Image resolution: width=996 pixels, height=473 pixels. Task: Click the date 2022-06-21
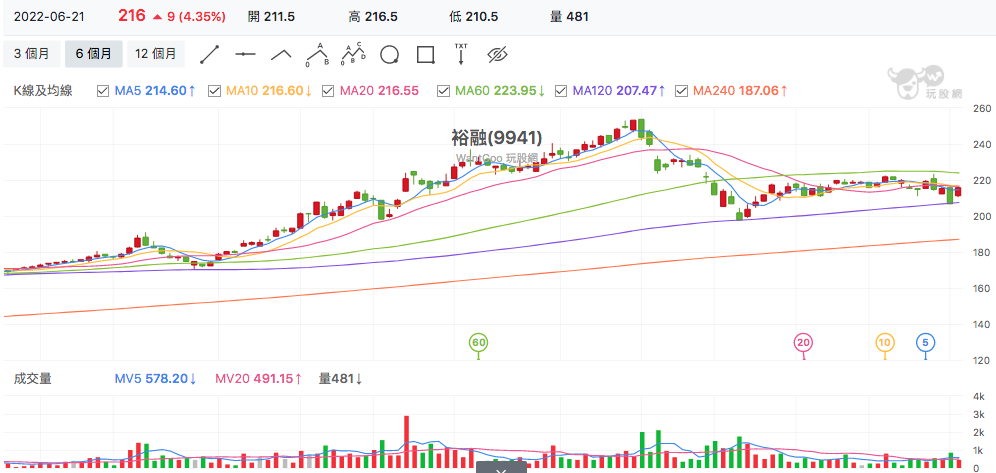point(49,17)
